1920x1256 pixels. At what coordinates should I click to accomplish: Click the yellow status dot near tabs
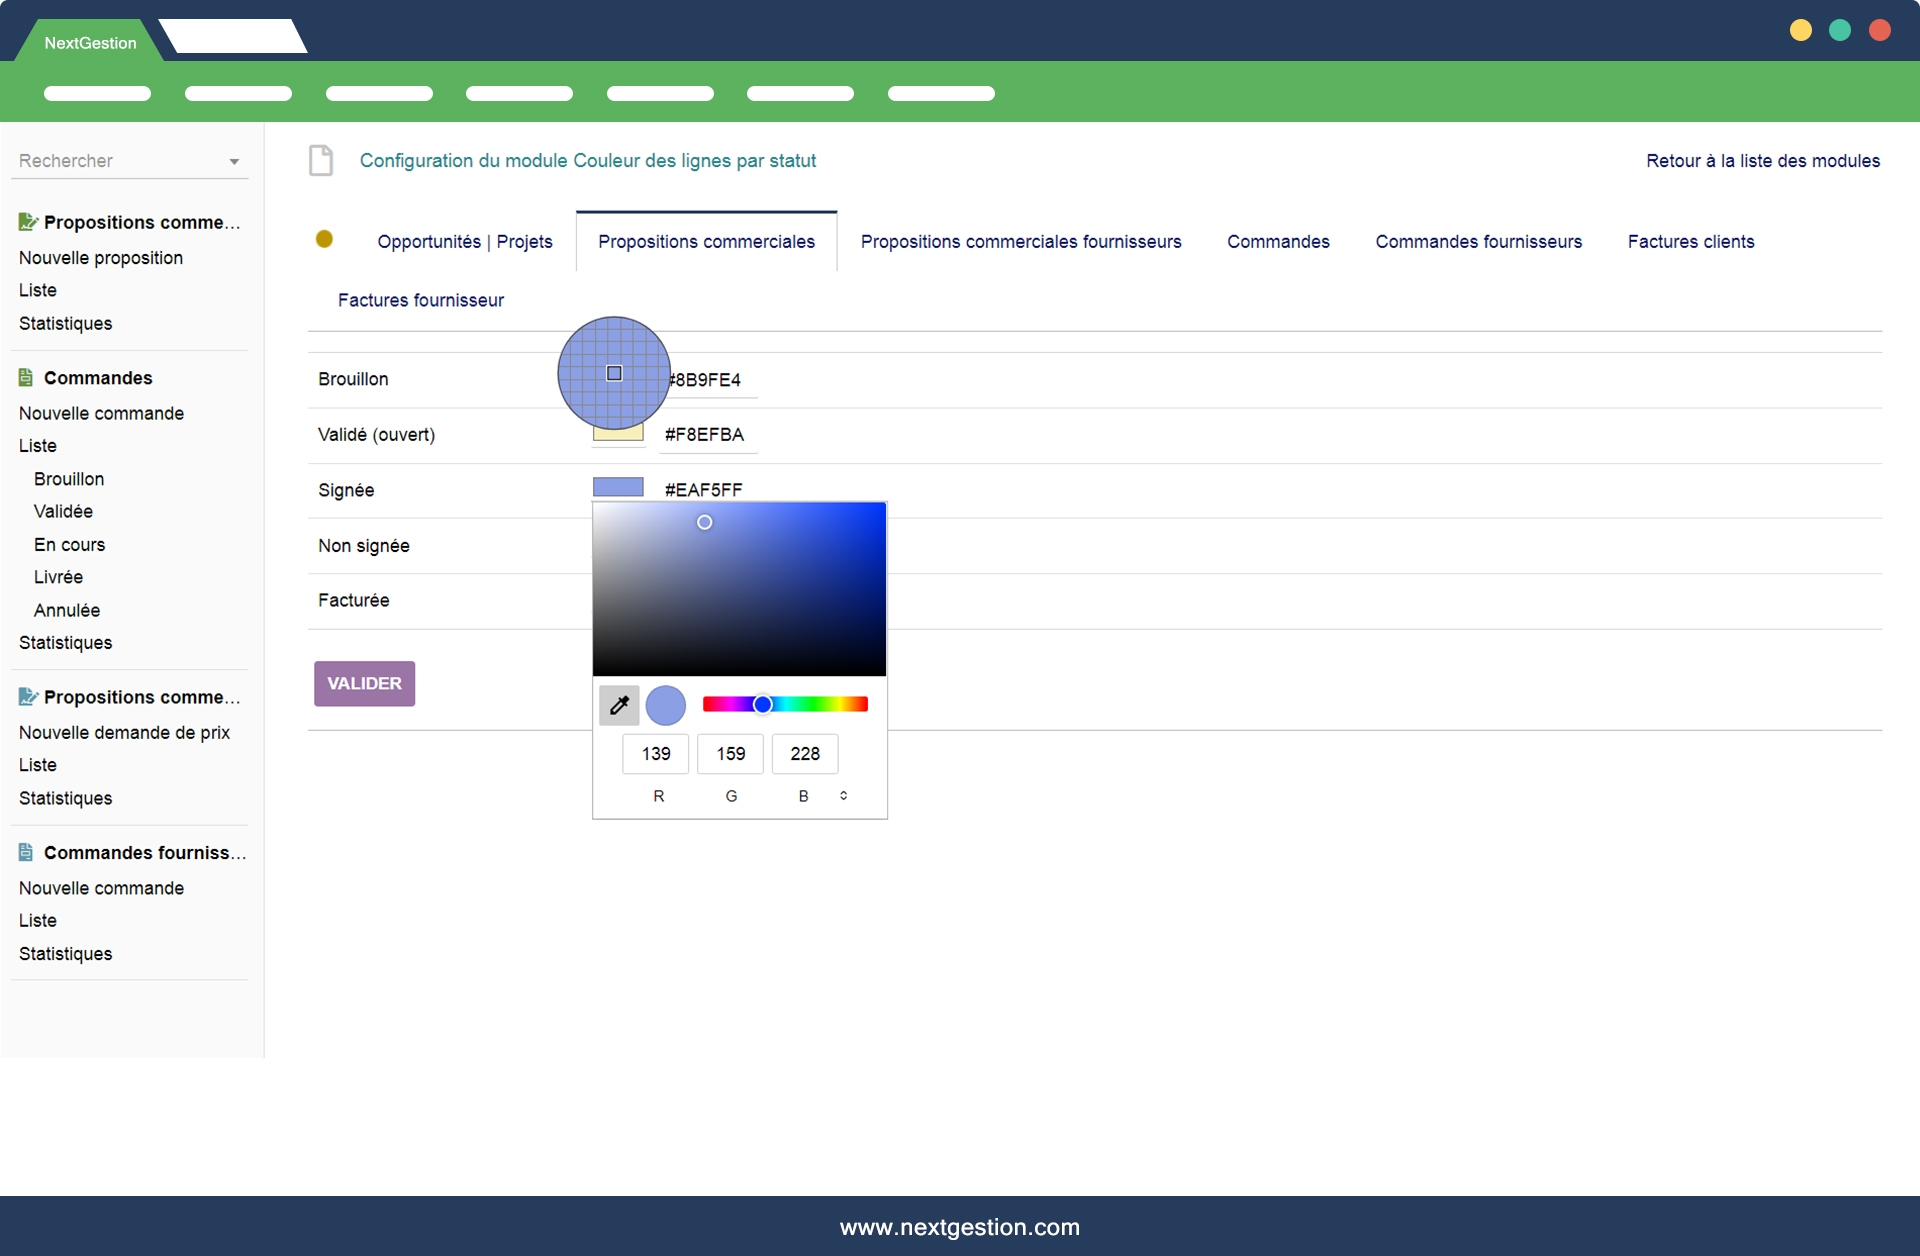click(x=324, y=239)
